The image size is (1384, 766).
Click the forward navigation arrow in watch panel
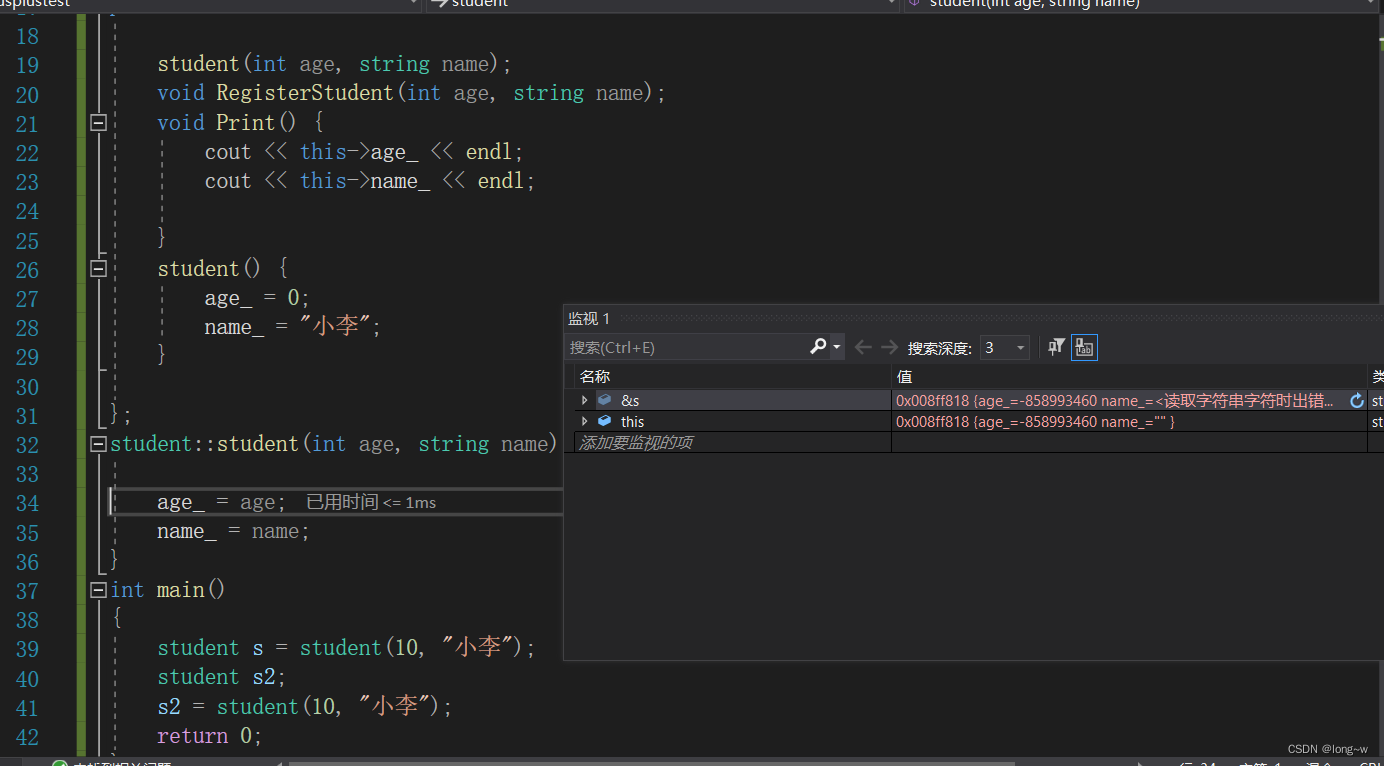(889, 347)
